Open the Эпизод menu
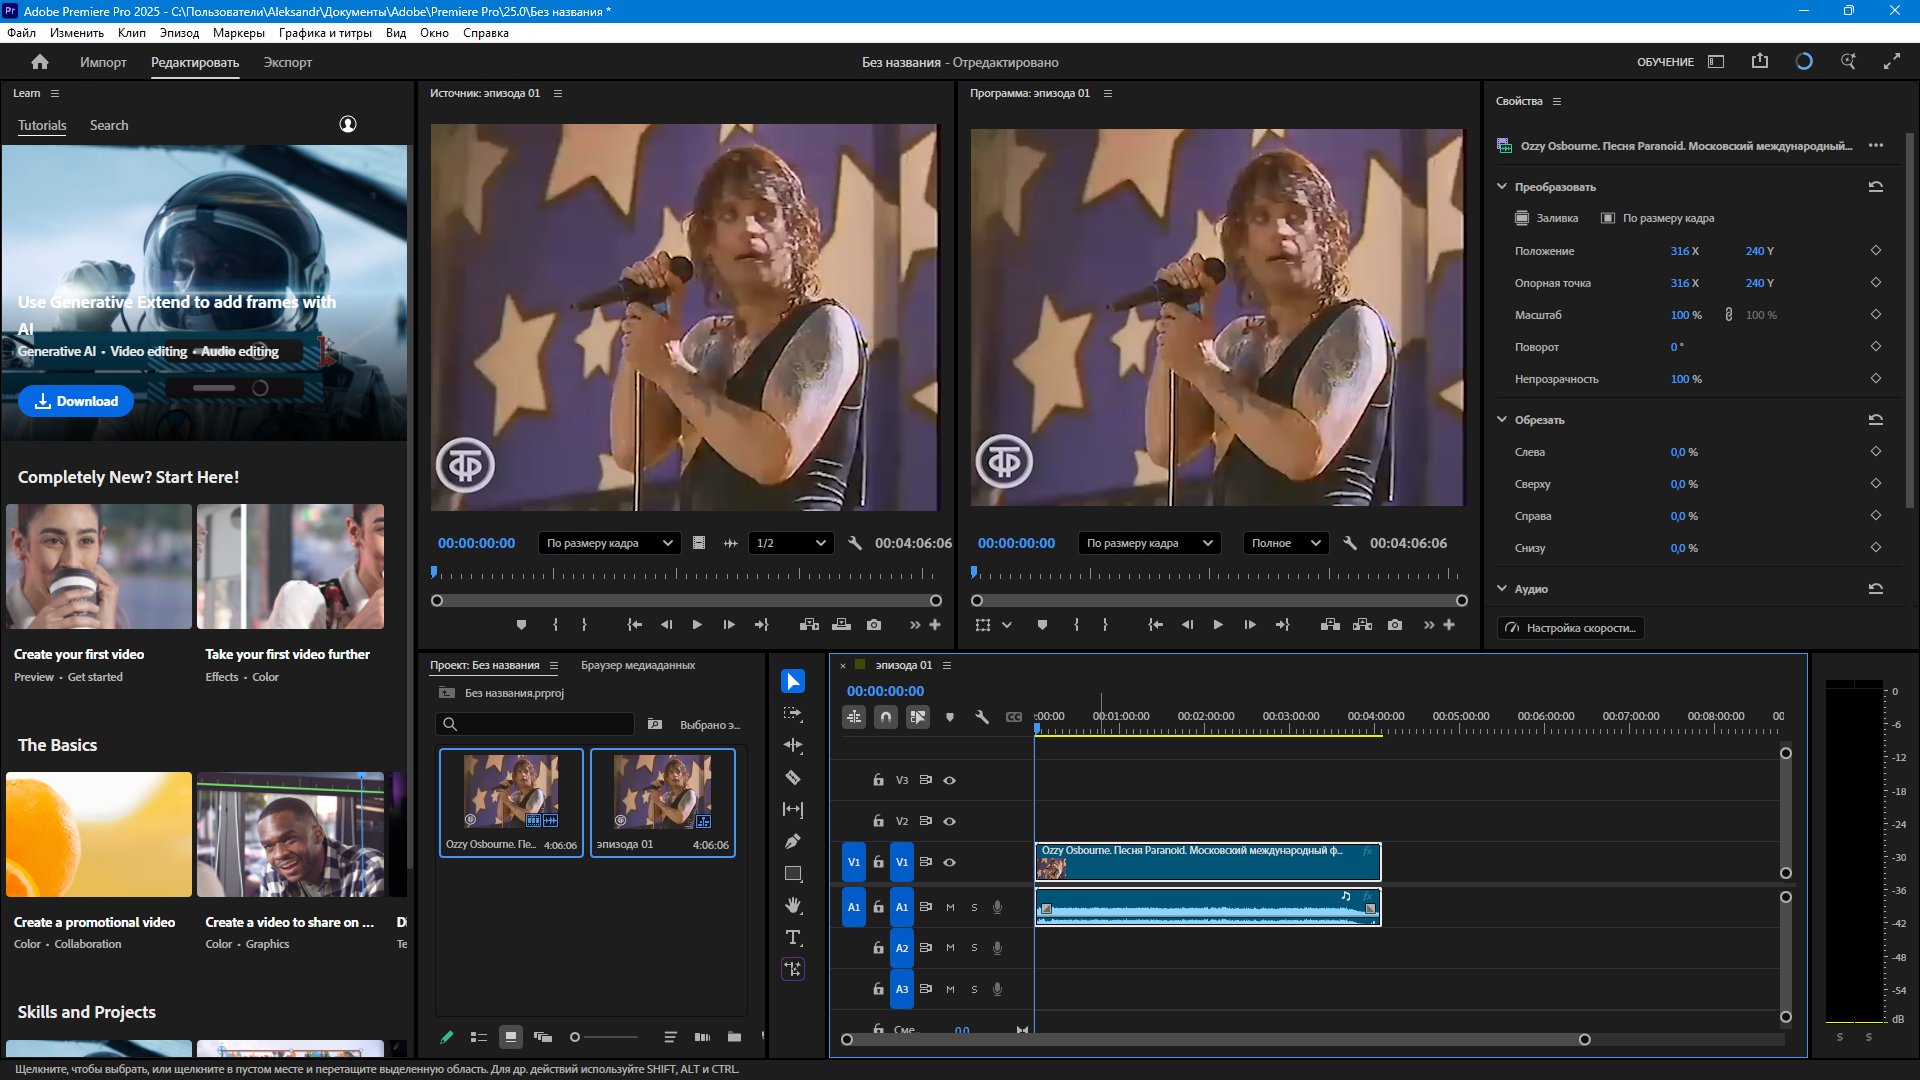Screen dimensions: 1920x1080 coord(179,33)
